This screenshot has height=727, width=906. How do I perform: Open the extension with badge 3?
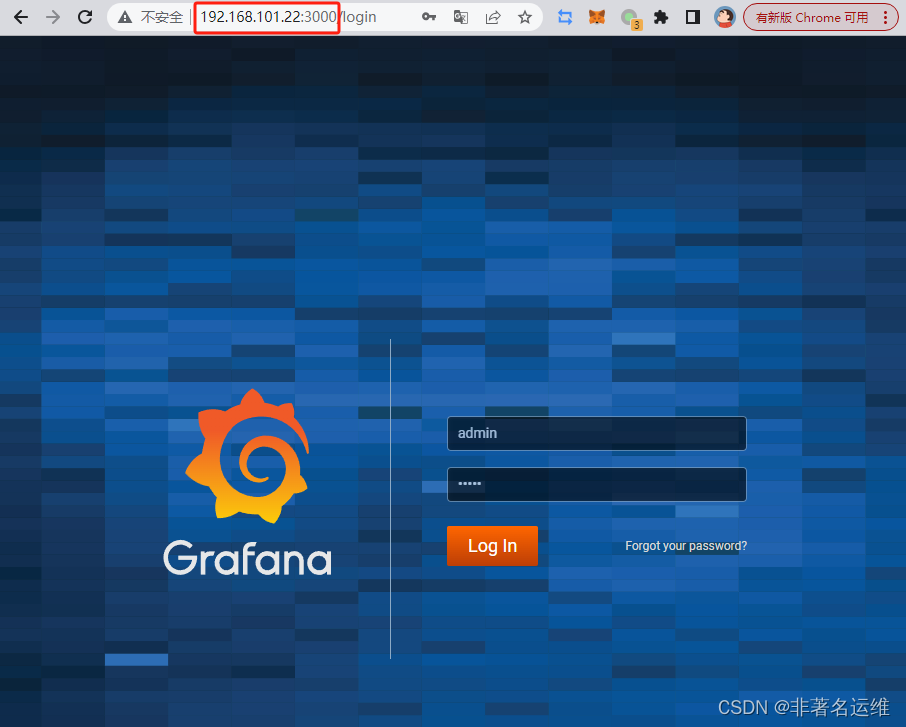click(630, 18)
